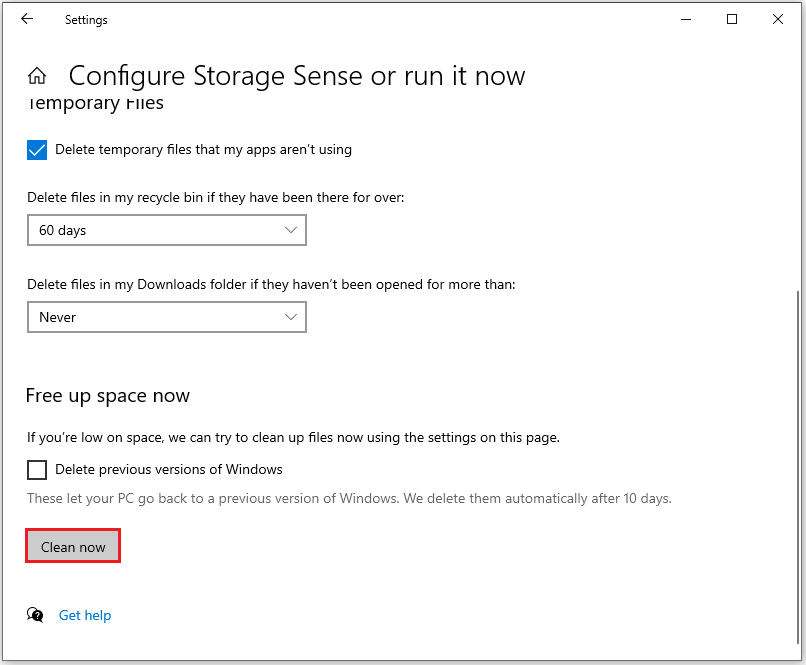Enable Delete previous versions of Windows
The height and width of the screenshot is (665, 806).
tap(37, 470)
